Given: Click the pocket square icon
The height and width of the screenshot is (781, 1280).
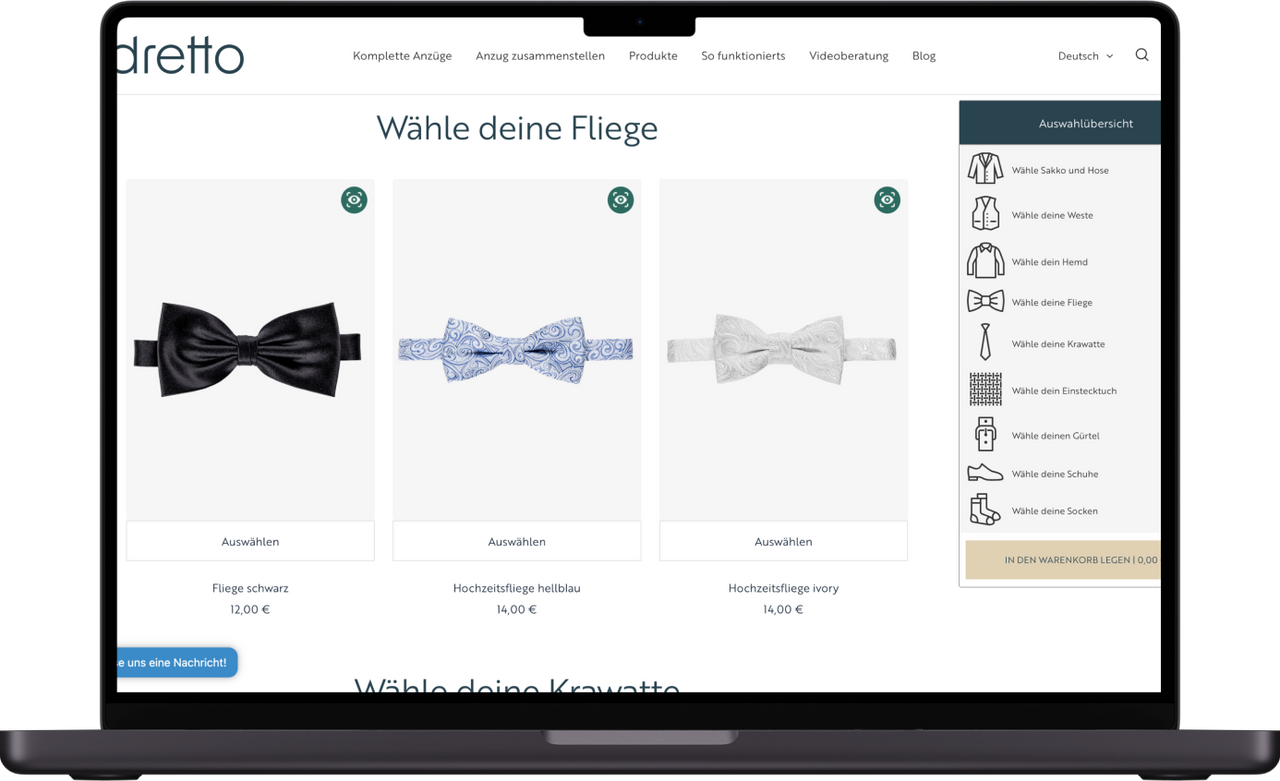Looking at the screenshot, I should [x=985, y=390].
